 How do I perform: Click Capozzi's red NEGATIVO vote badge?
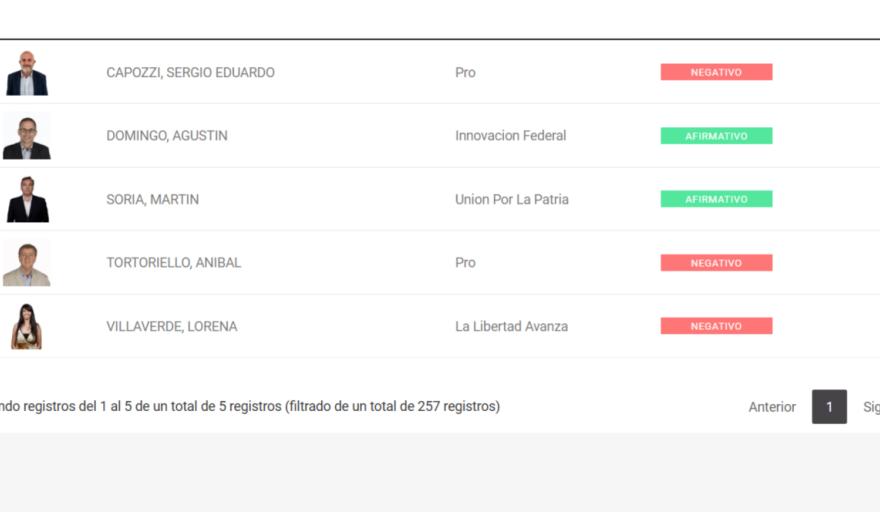pos(716,72)
